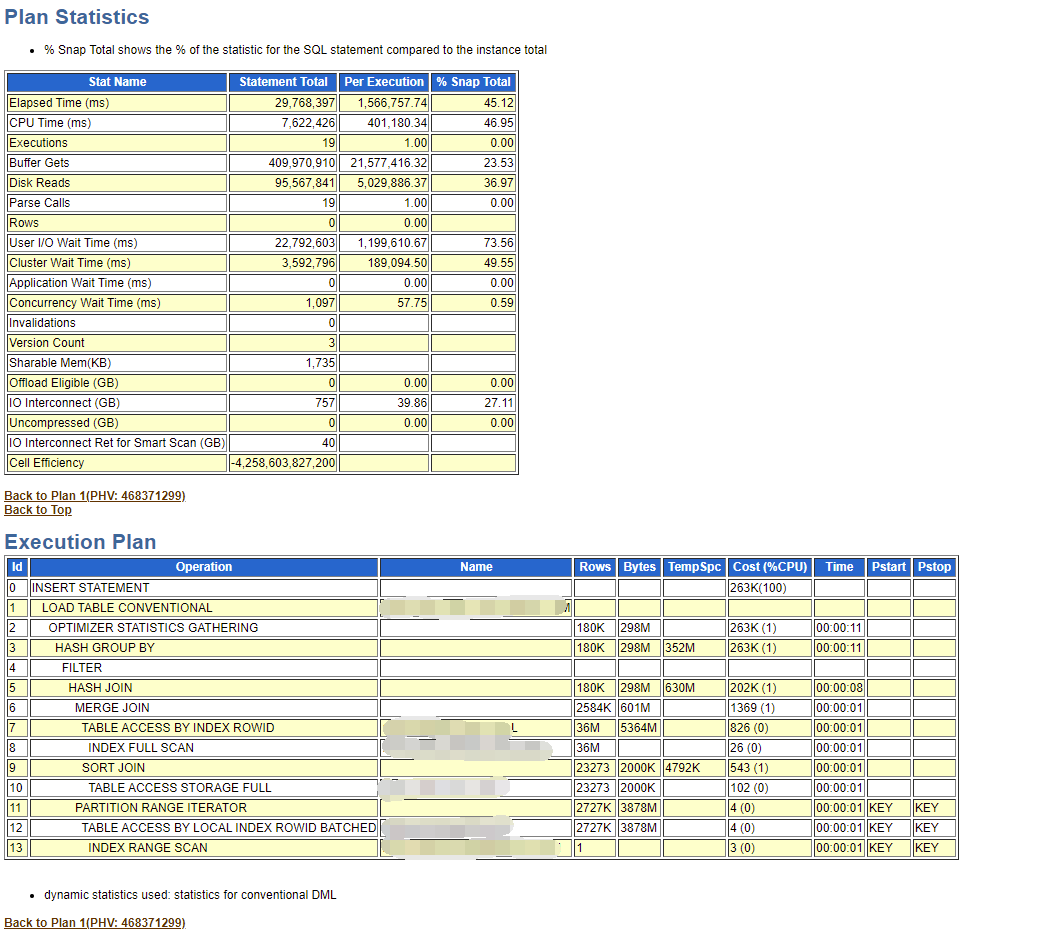Select the Cost (%CPU) column header
This screenshot has width=1040, height=931.
(x=770, y=567)
